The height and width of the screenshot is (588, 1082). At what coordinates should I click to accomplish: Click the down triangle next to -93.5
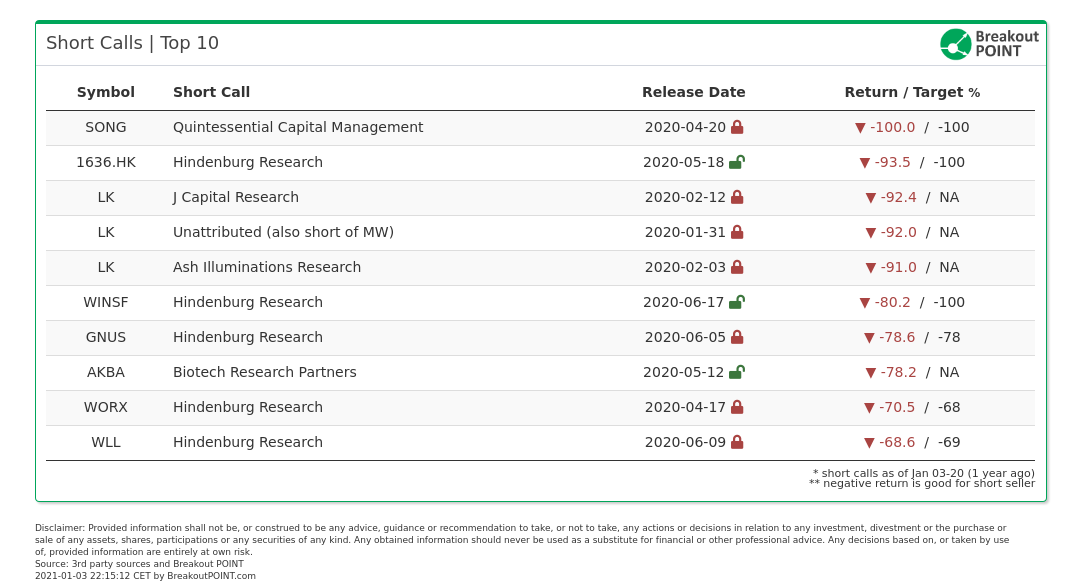click(x=865, y=163)
